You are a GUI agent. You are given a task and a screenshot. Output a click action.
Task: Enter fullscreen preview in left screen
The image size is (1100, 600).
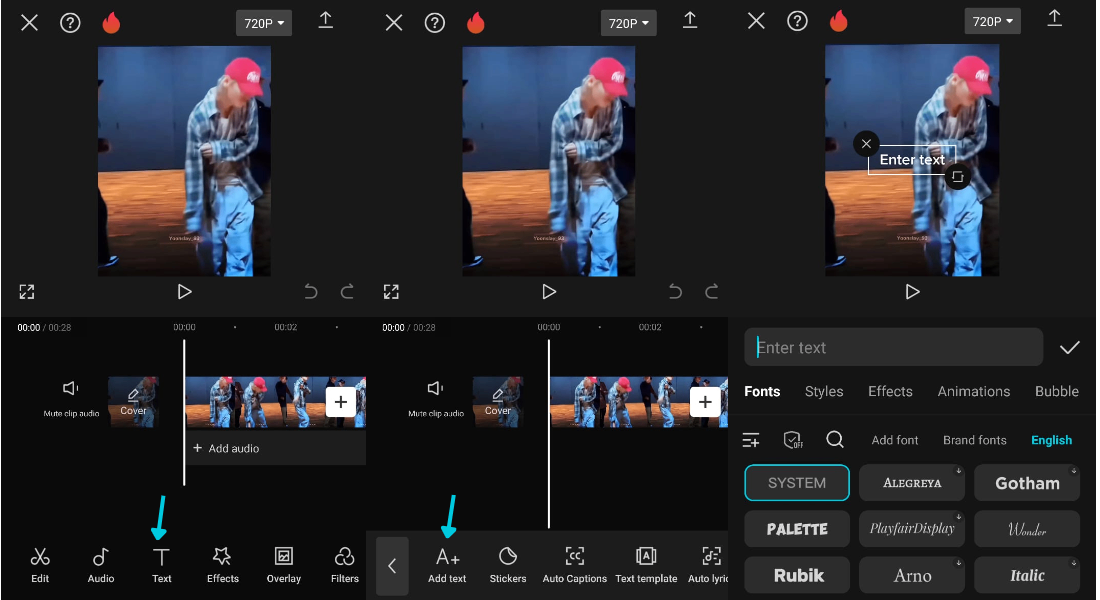point(27,292)
